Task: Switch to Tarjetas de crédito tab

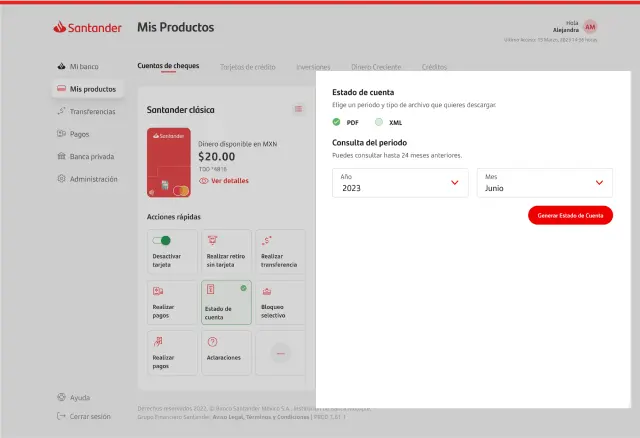Action: click(248, 67)
